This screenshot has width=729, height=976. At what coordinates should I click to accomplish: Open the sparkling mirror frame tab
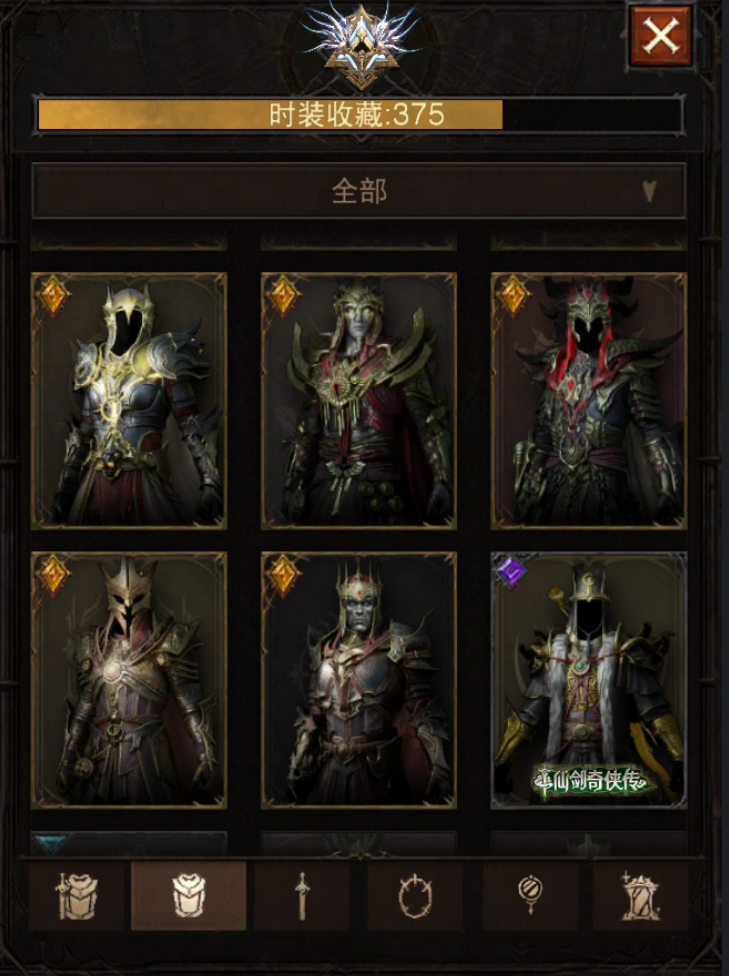point(640,896)
